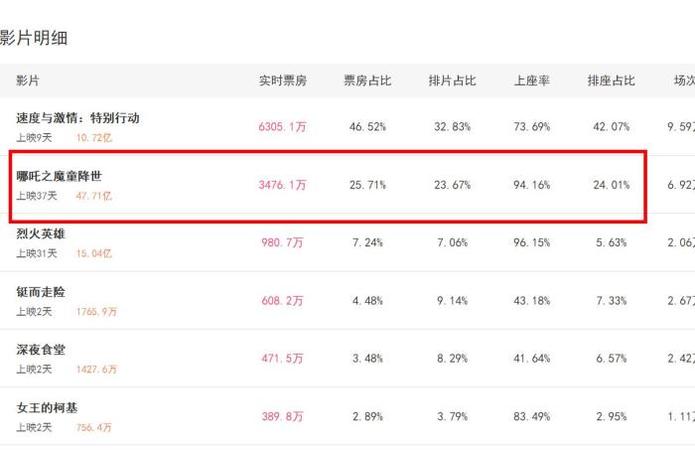The image size is (695, 450).
Task: Click the 上座率 column header
Action: click(x=532, y=81)
